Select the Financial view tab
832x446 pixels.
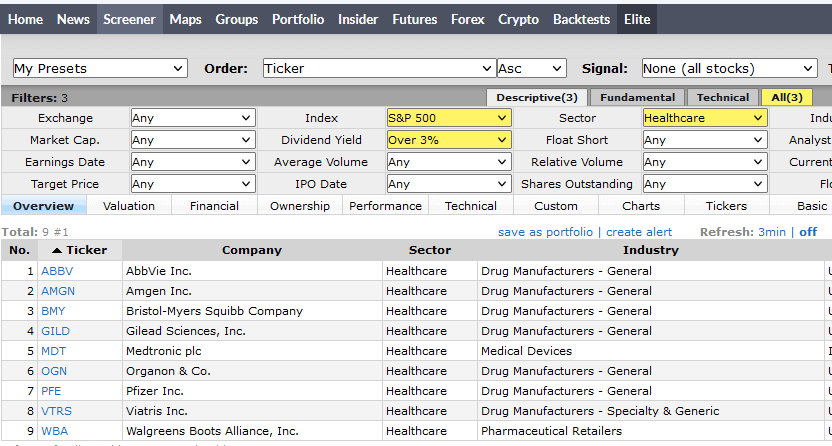[214, 206]
